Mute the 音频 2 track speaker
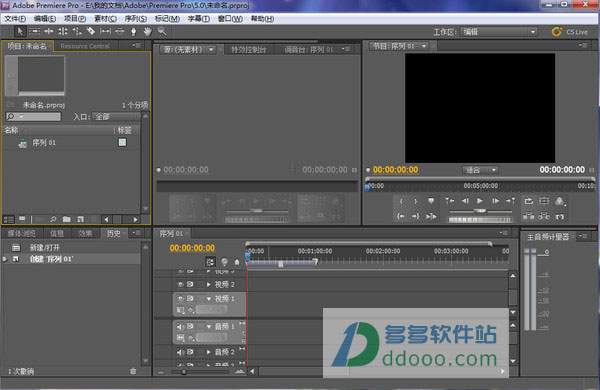This screenshot has height=390, width=600. [x=181, y=352]
